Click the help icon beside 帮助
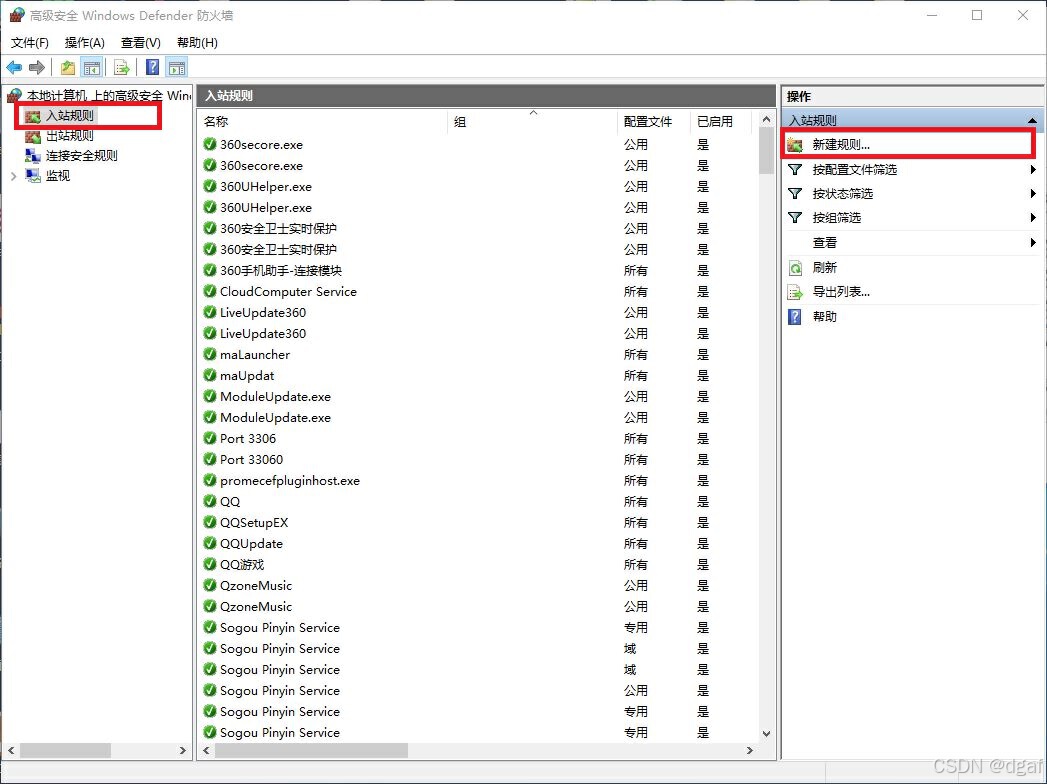Screen dimensions: 1047x784 795,317
